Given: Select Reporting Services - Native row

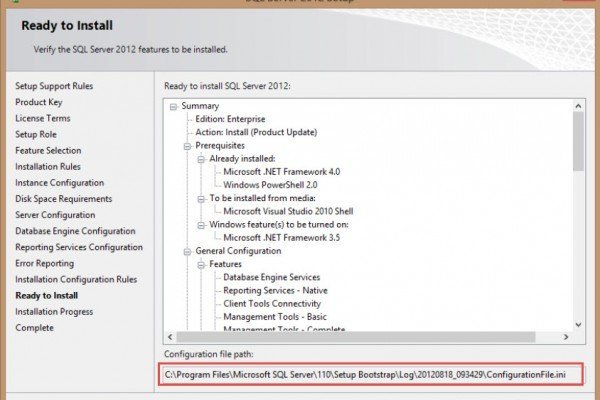Looking at the screenshot, I should (x=276, y=291).
